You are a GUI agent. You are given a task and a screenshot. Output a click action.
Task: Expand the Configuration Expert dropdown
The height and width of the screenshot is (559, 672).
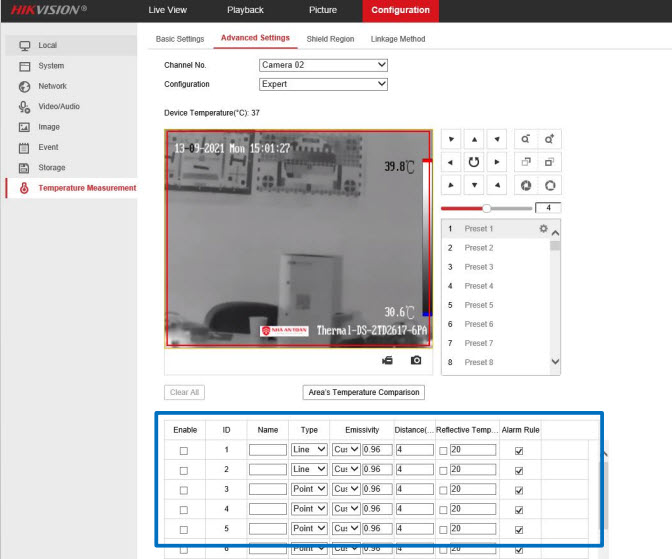323,85
